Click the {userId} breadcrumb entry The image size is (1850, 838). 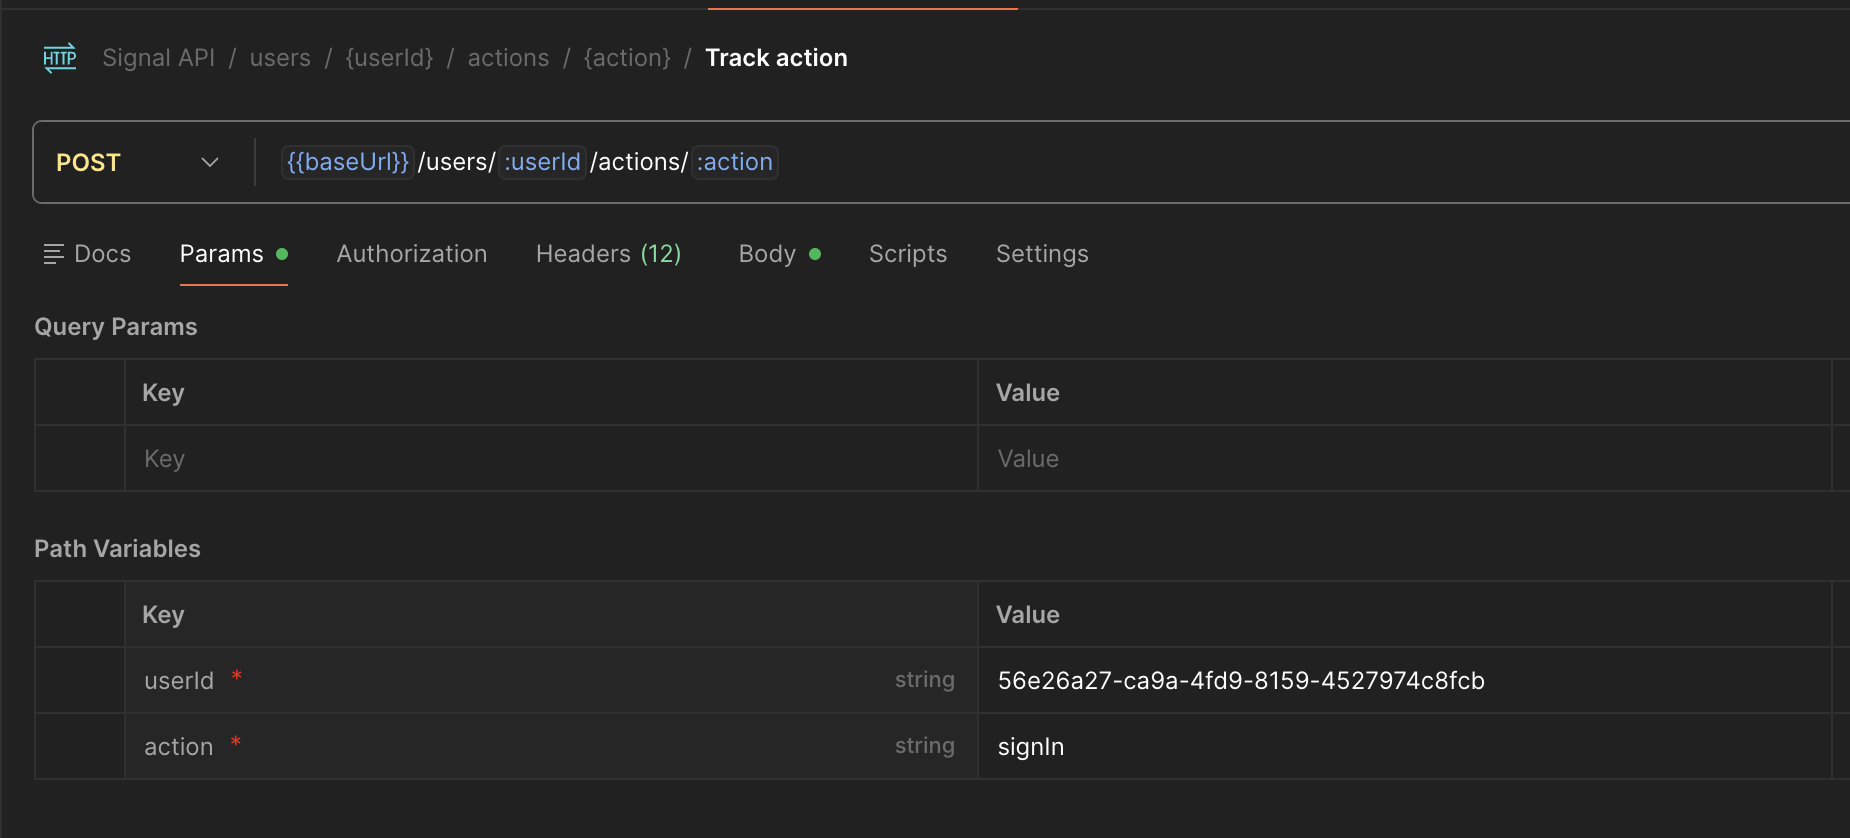(x=389, y=57)
